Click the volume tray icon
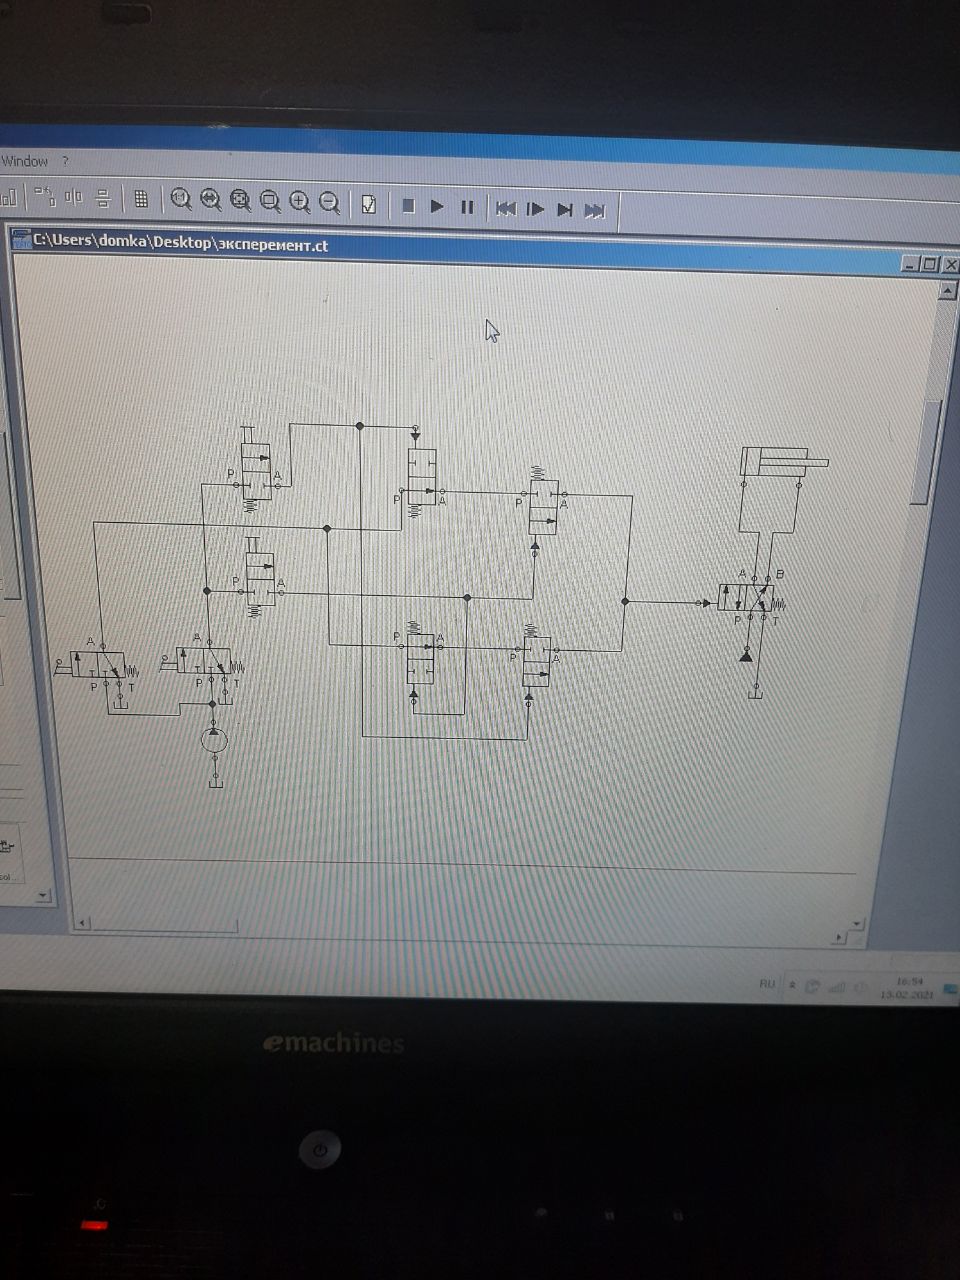 pos(861,987)
